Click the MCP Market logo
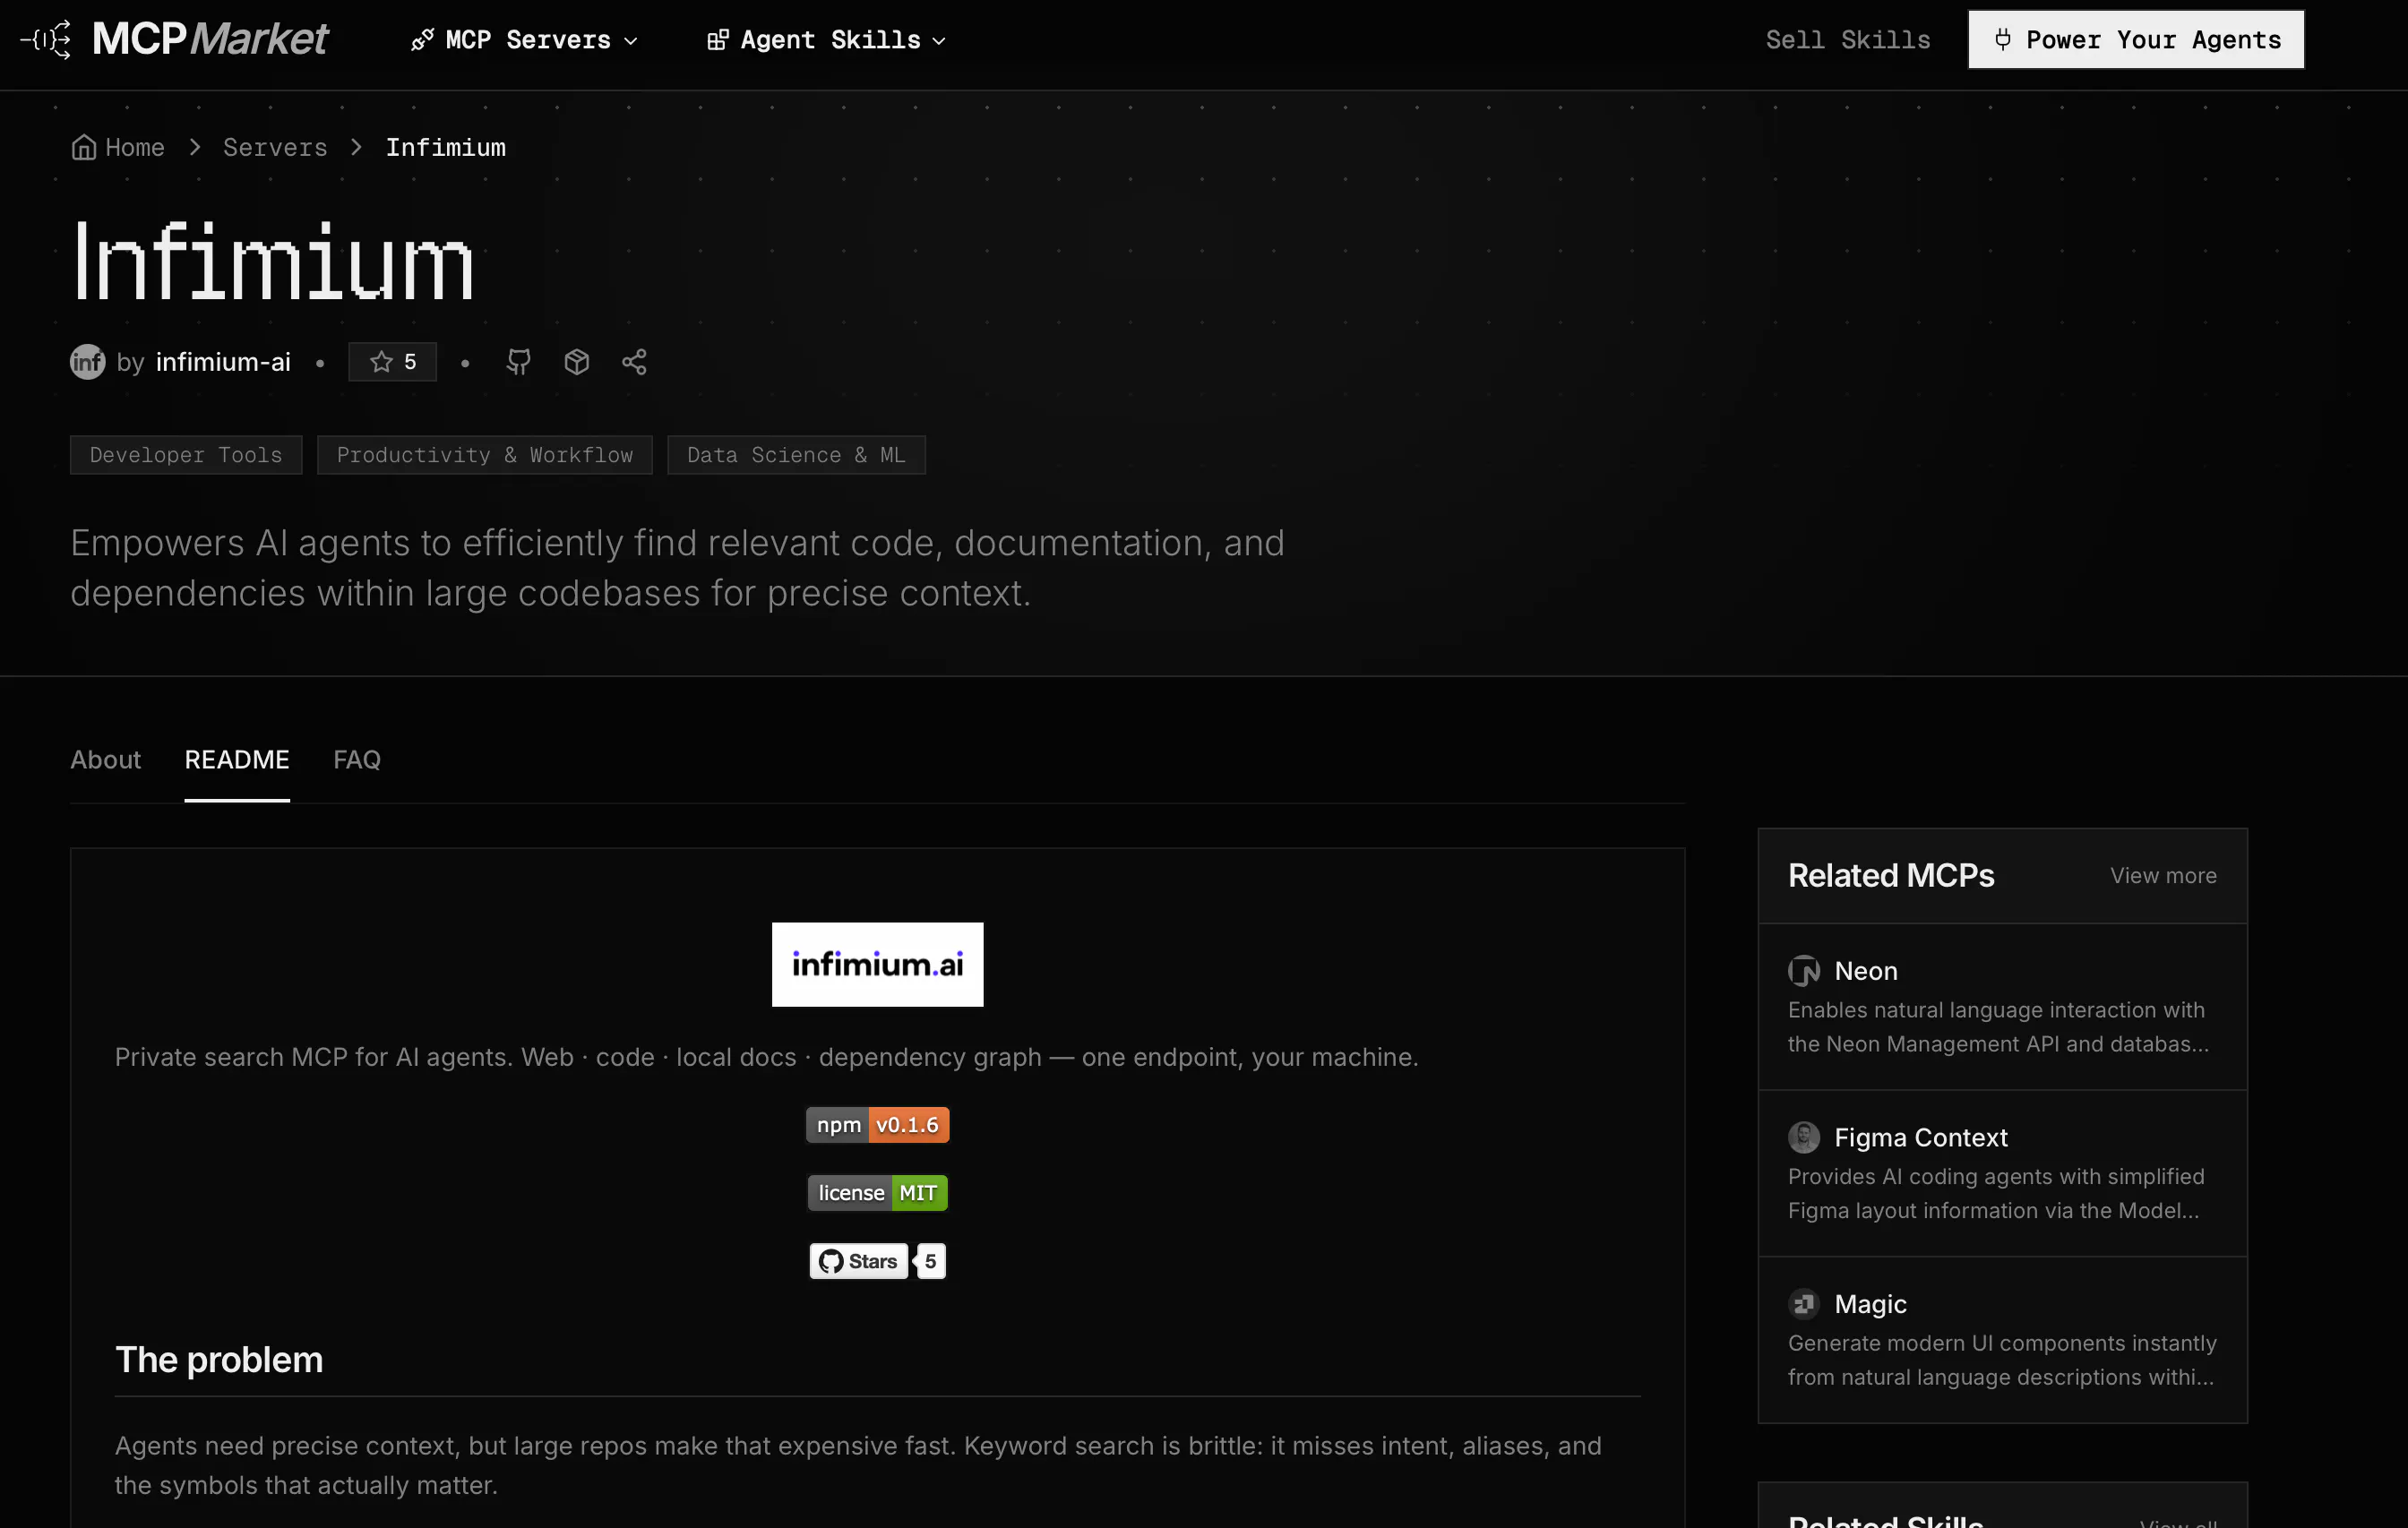Screen dimensions: 2408x1528 click(174, 40)
